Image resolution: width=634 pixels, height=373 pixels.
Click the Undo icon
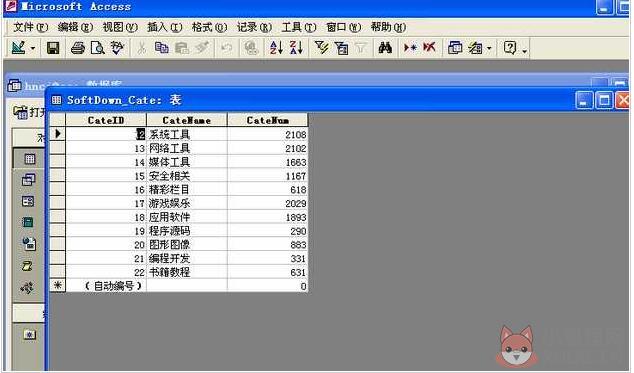tap(226, 48)
